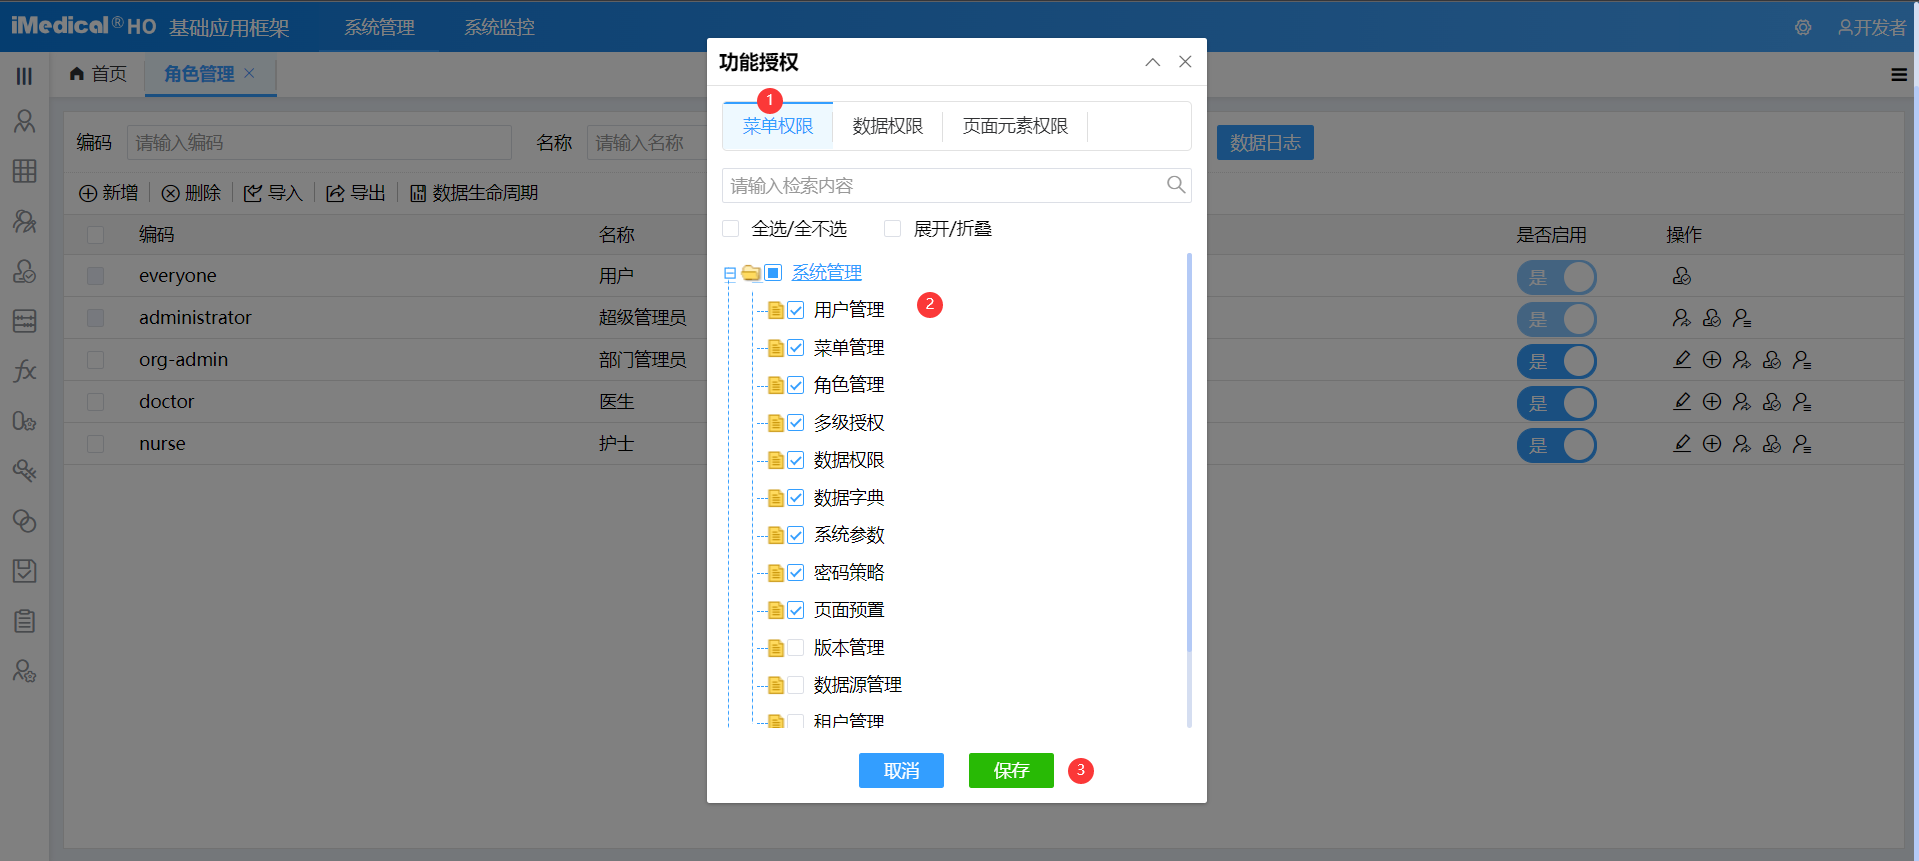This screenshot has width=1919, height=861.
Task: Open the fx formula icon in the left sidebar
Action: tap(25, 371)
